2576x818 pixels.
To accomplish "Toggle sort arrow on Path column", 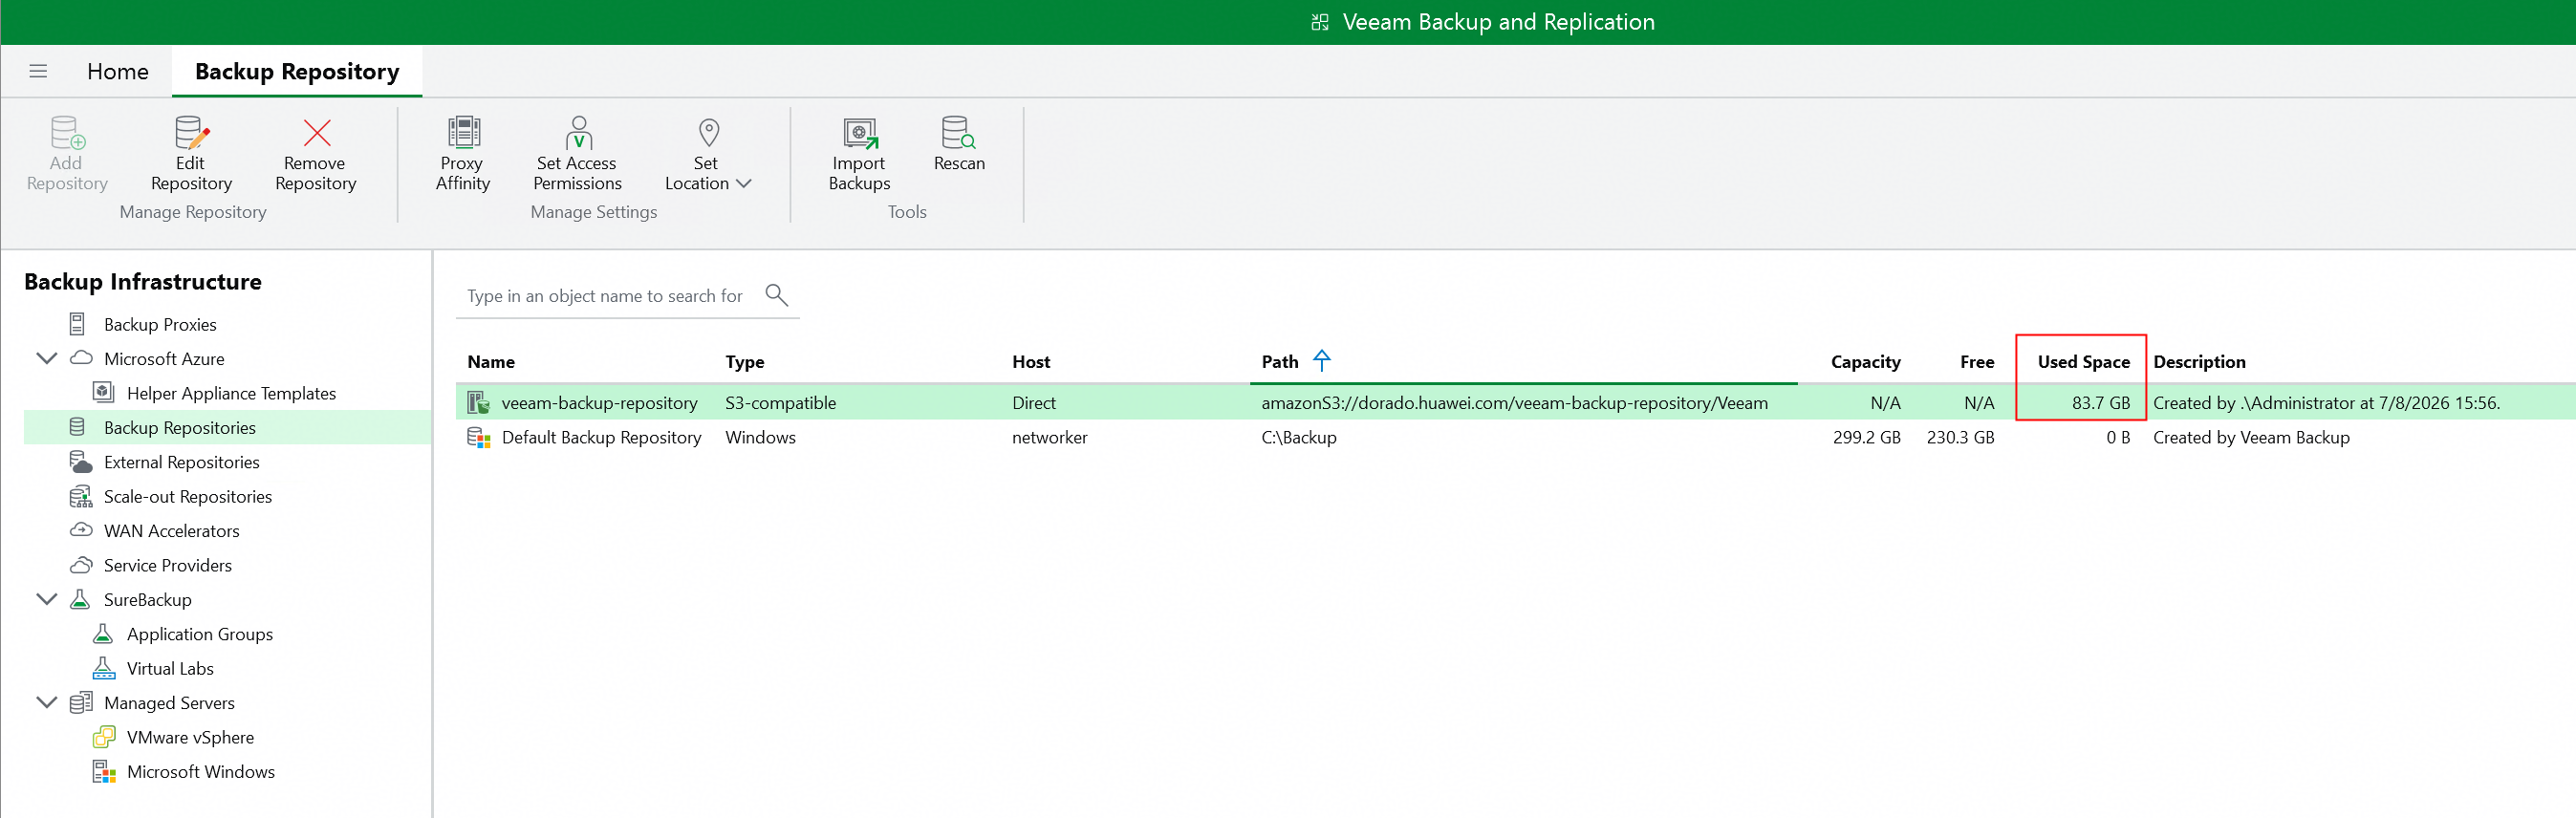I will click(1322, 360).
